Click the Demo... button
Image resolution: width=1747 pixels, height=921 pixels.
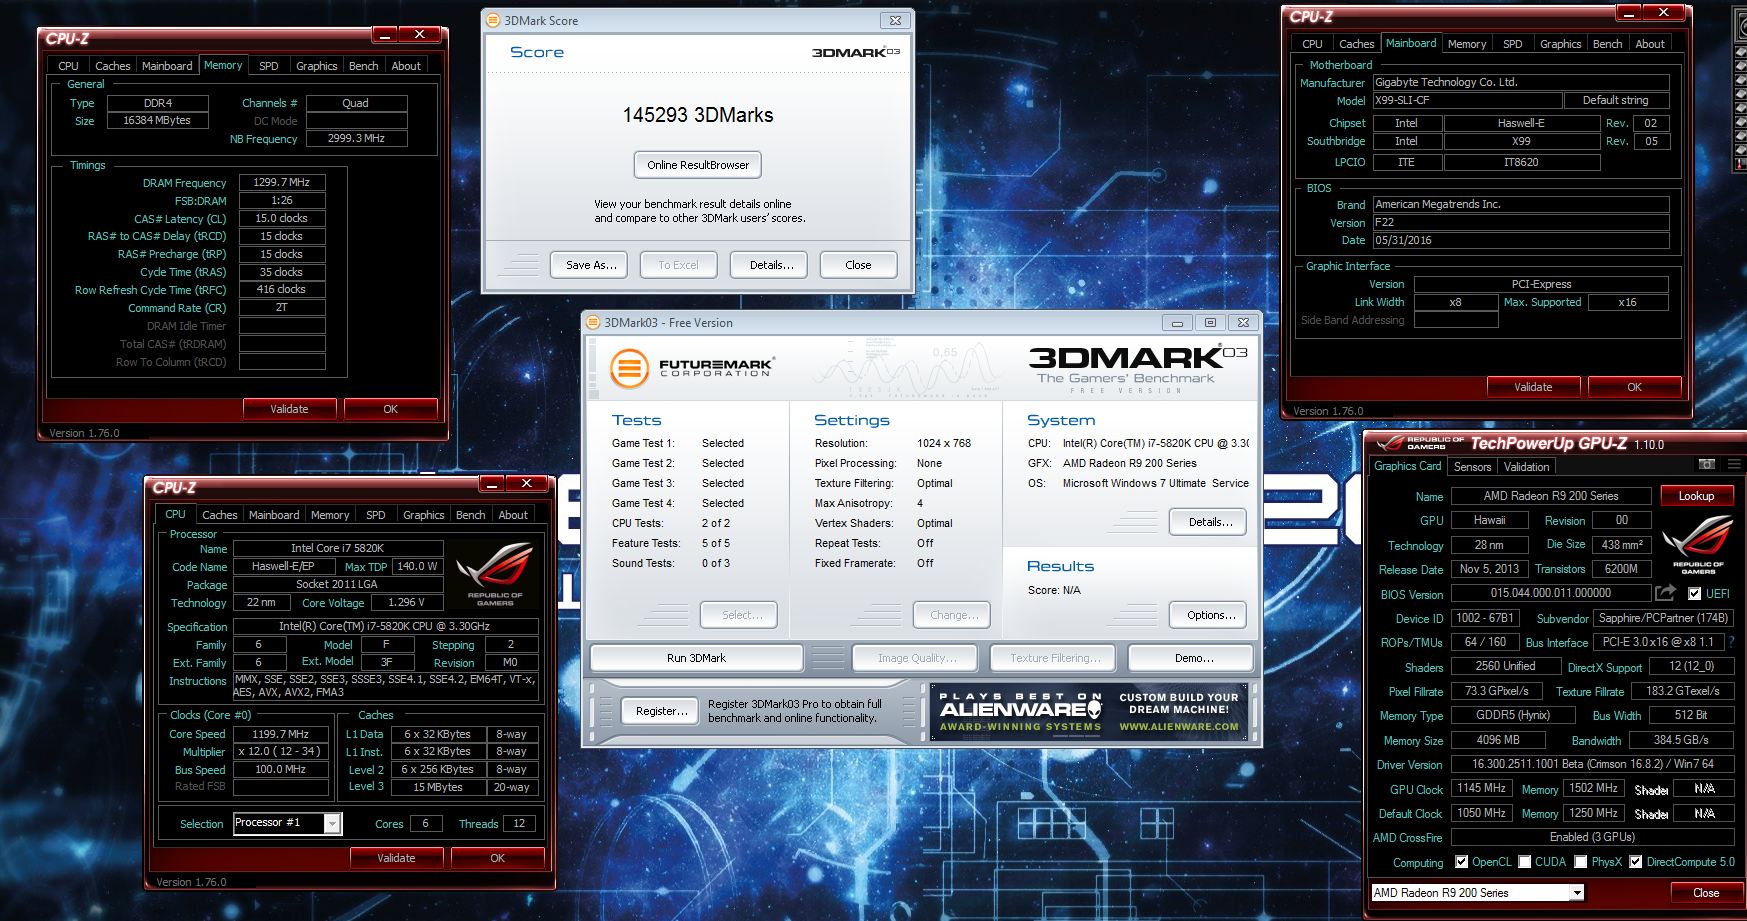pos(1190,658)
